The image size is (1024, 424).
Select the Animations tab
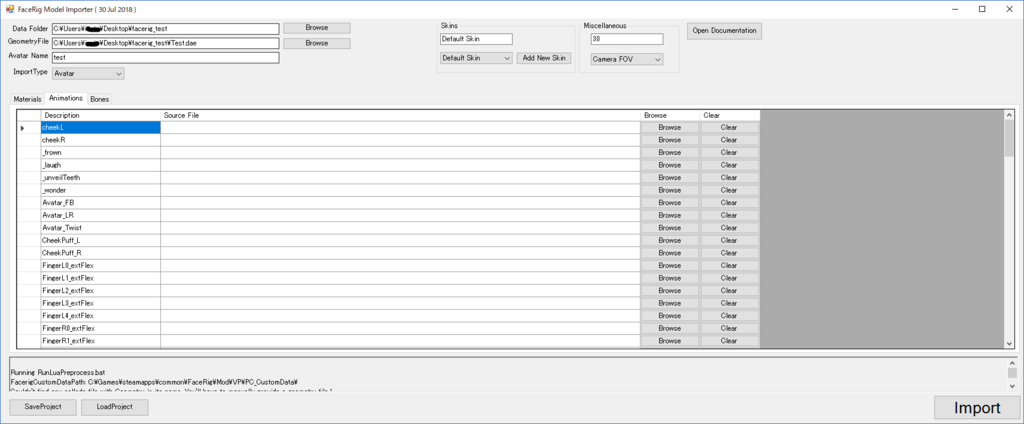tap(66, 98)
